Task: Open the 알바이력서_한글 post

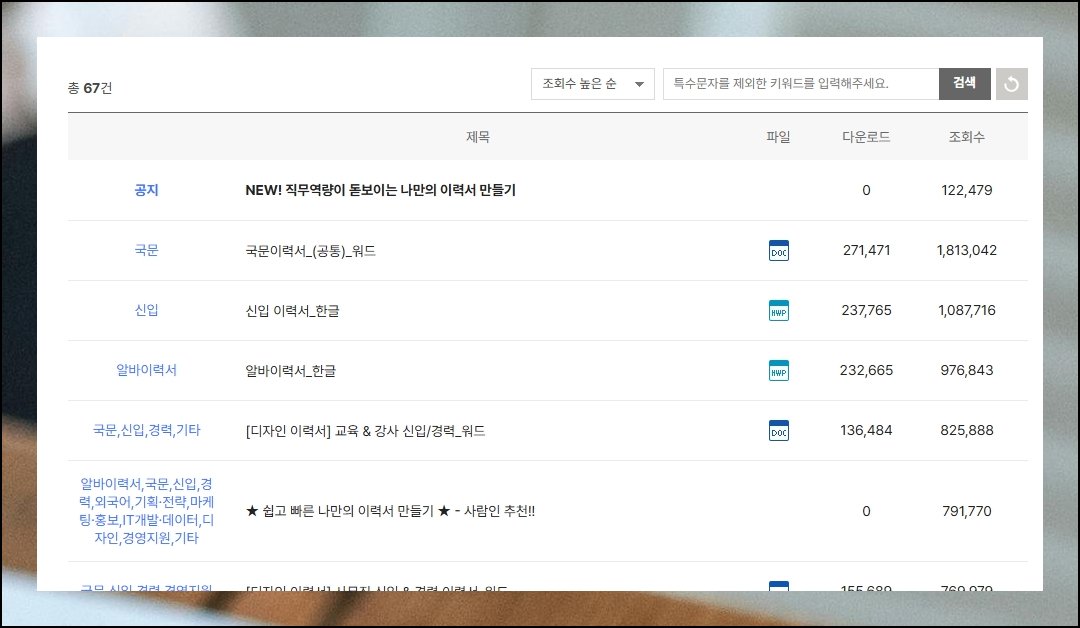Action: click(x=291, y=370)
